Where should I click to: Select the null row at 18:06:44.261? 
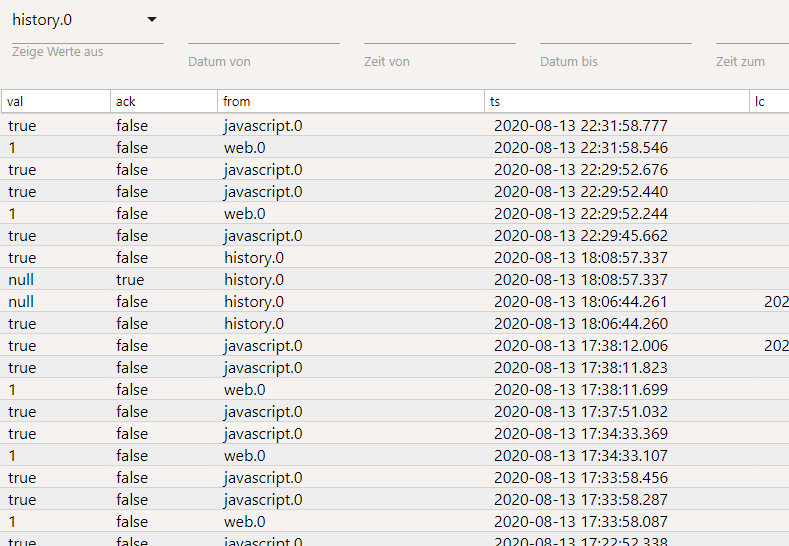21,301
